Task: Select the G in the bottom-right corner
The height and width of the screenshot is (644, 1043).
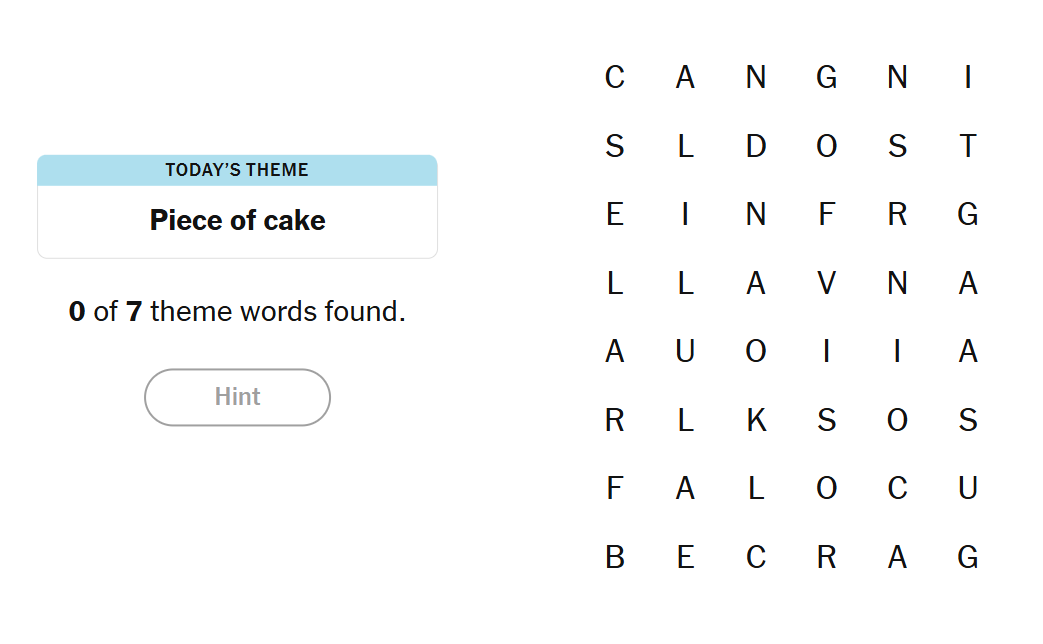Action: pos(967,557)
